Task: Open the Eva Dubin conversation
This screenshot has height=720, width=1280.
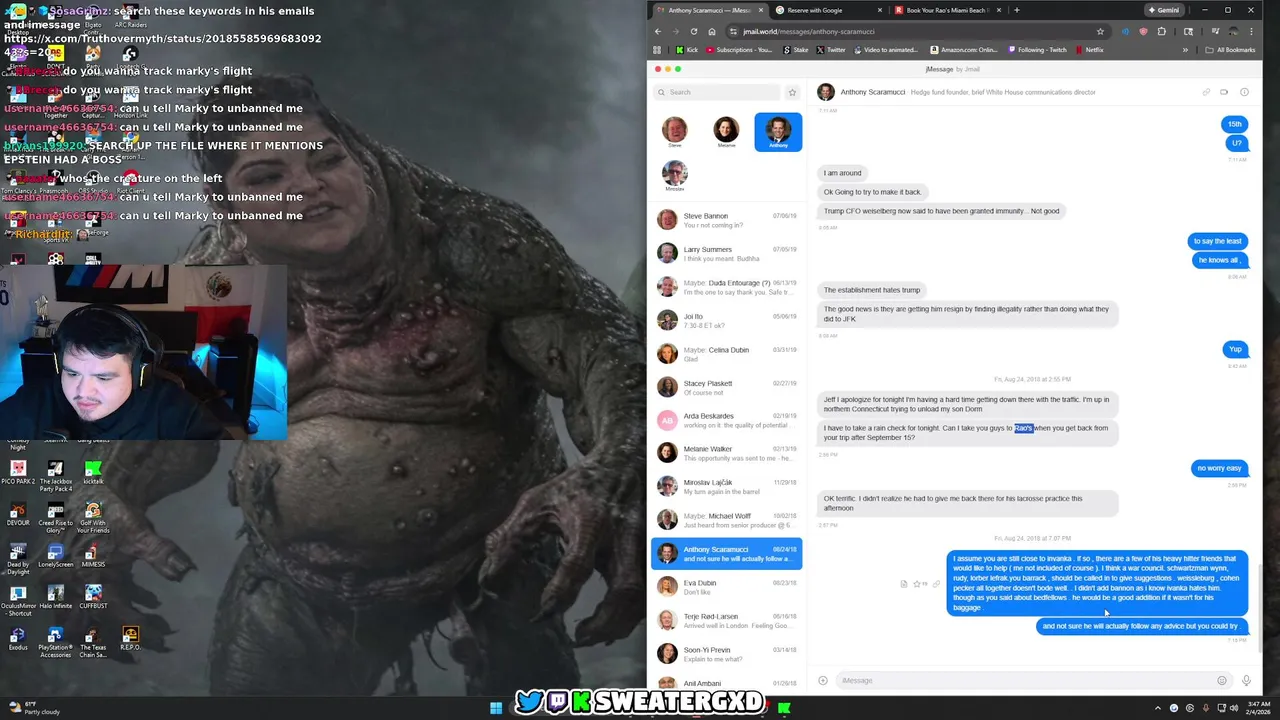Action: coord(727,587)
